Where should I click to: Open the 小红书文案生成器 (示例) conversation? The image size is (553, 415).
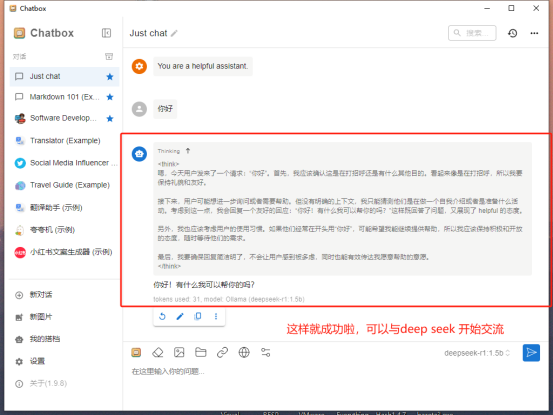tap(65, 252)
